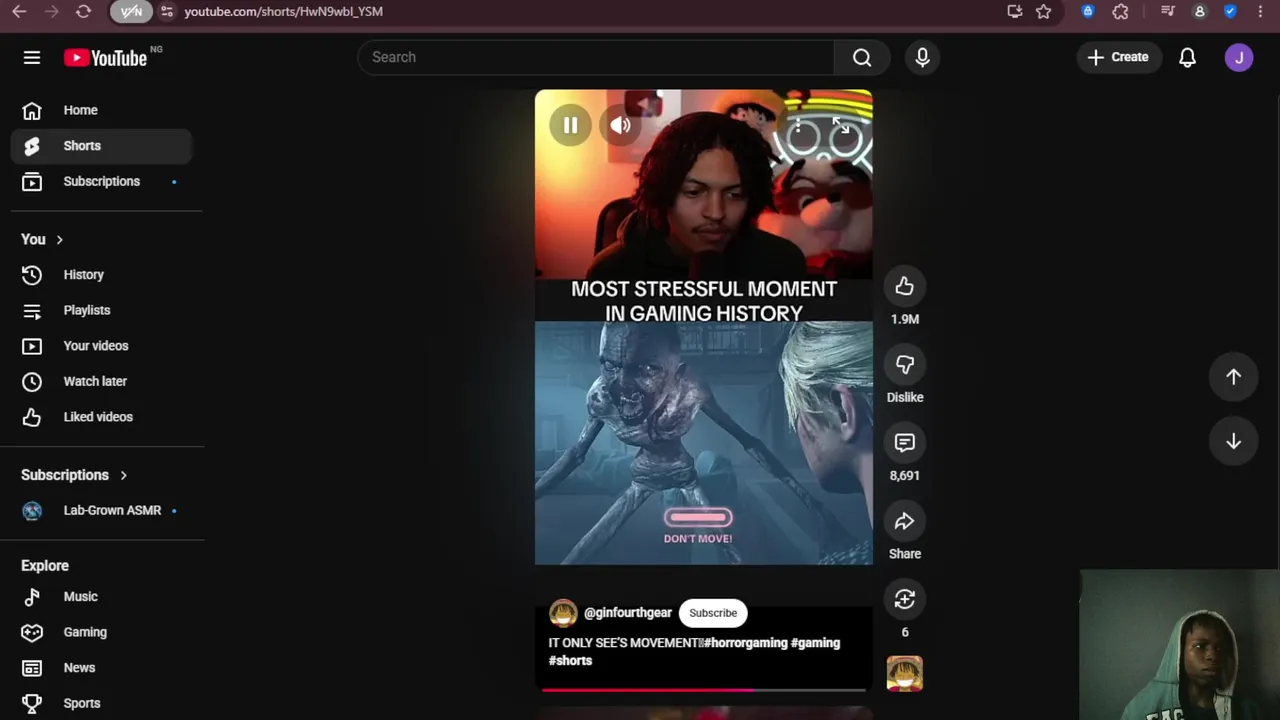The width and height of the screenshot is (1280, 720).
Task: Explore Music category
Action: point(102,597)
